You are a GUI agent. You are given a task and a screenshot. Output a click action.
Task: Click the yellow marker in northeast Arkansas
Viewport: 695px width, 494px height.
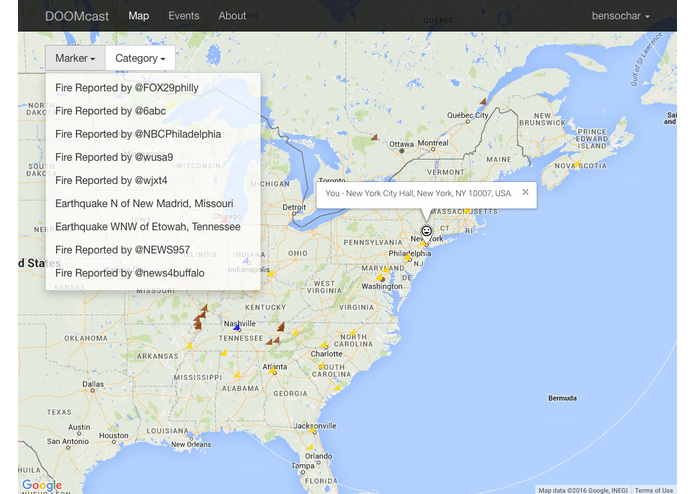189,346
